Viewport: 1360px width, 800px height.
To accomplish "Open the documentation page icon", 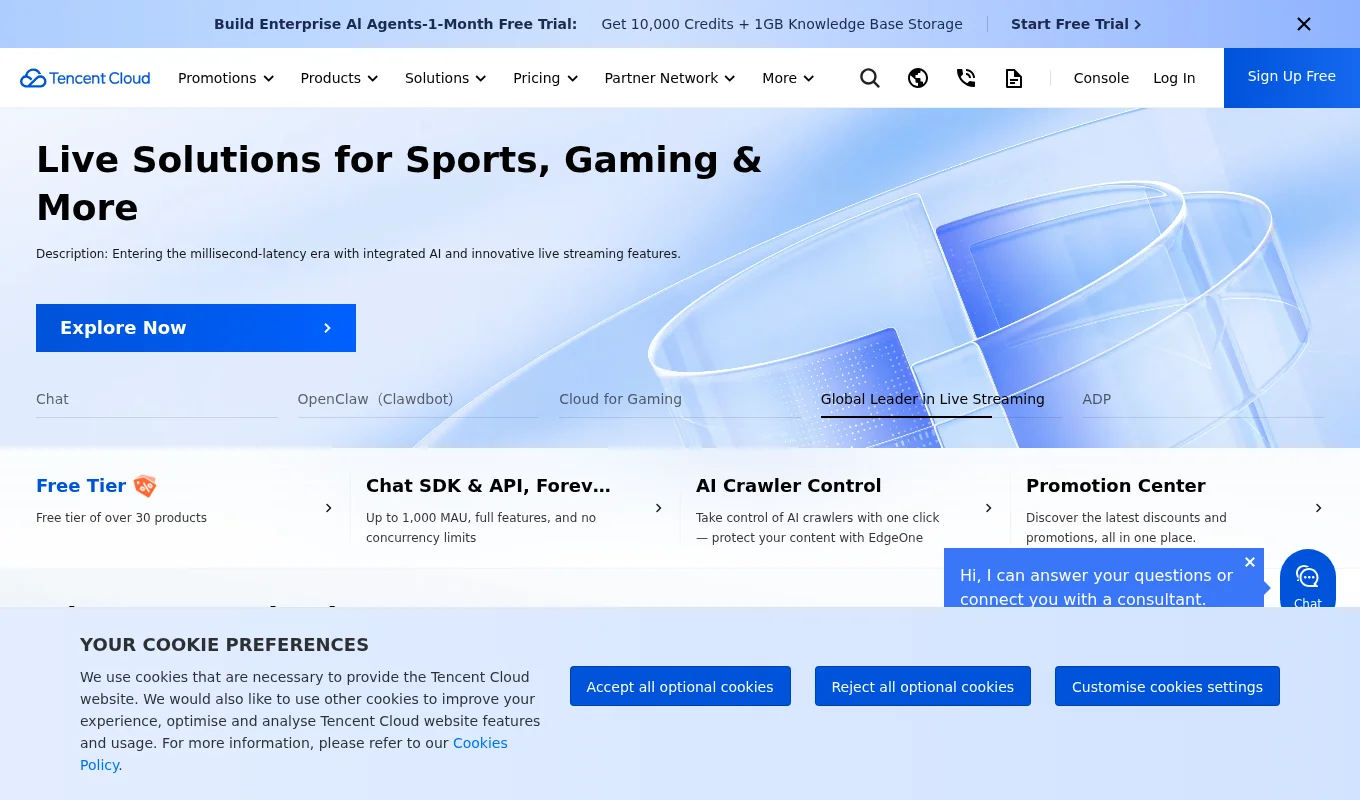I will tap(1014, 78).
